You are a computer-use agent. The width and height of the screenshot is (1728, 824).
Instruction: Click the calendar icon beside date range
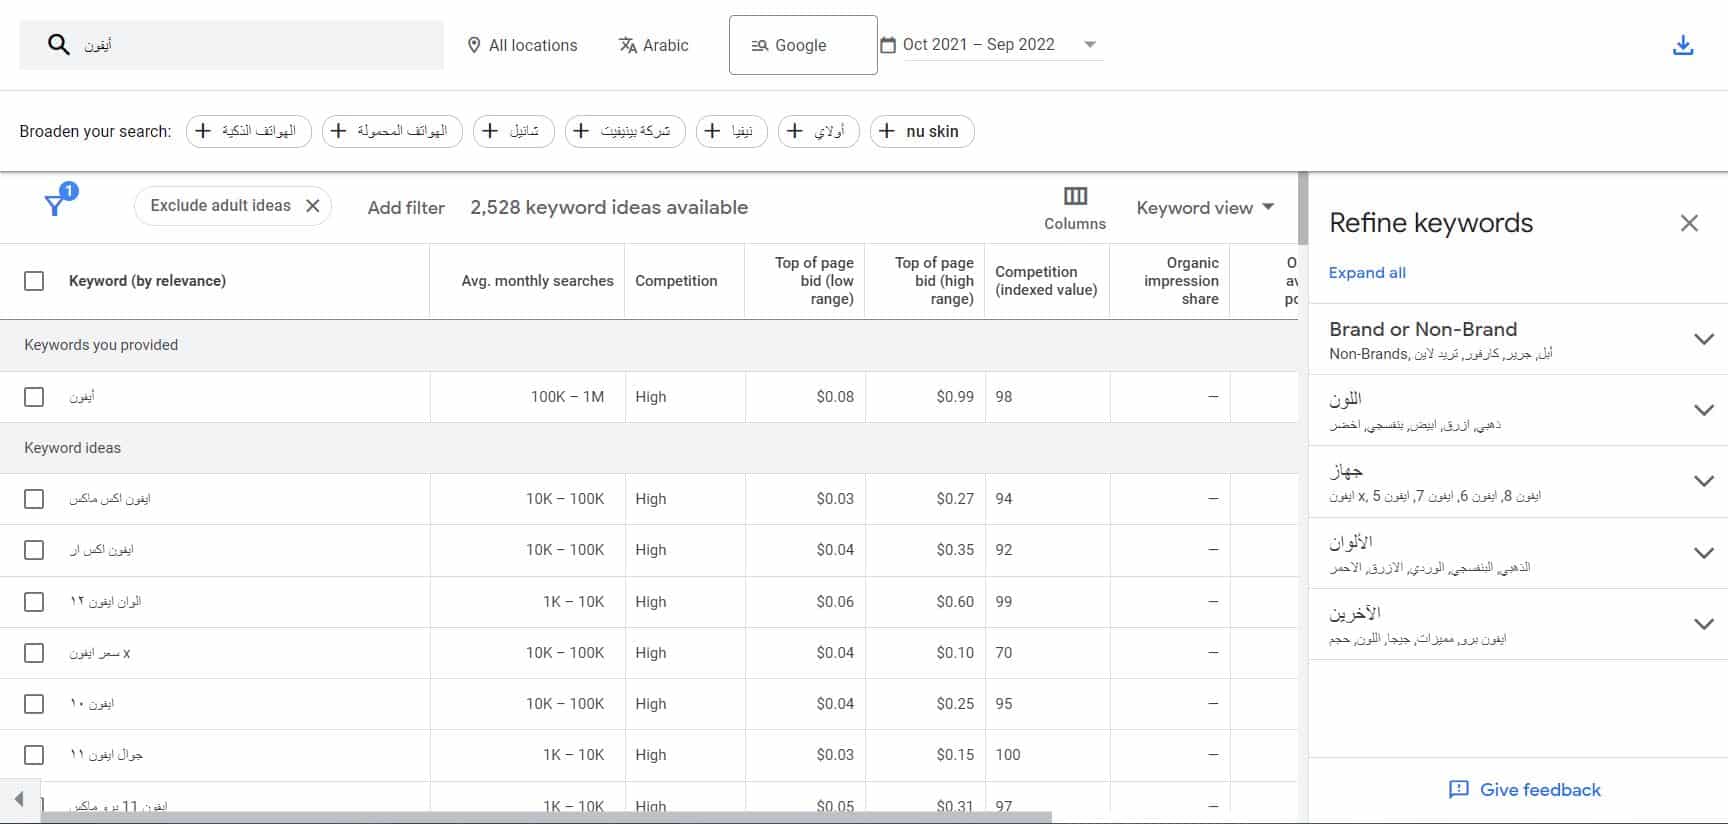pyautogui.click(x=888, y=44)
